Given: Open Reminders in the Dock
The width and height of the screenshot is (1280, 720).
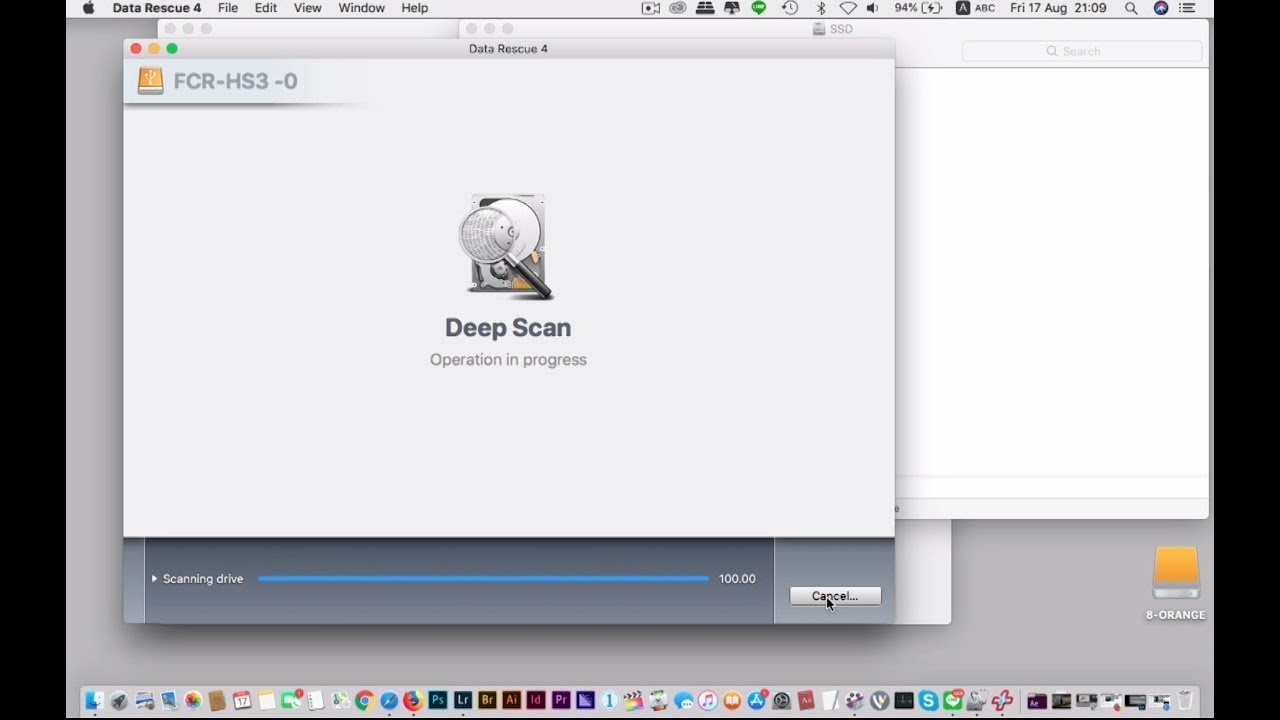Looking at the screenshot, I should 316,701.
